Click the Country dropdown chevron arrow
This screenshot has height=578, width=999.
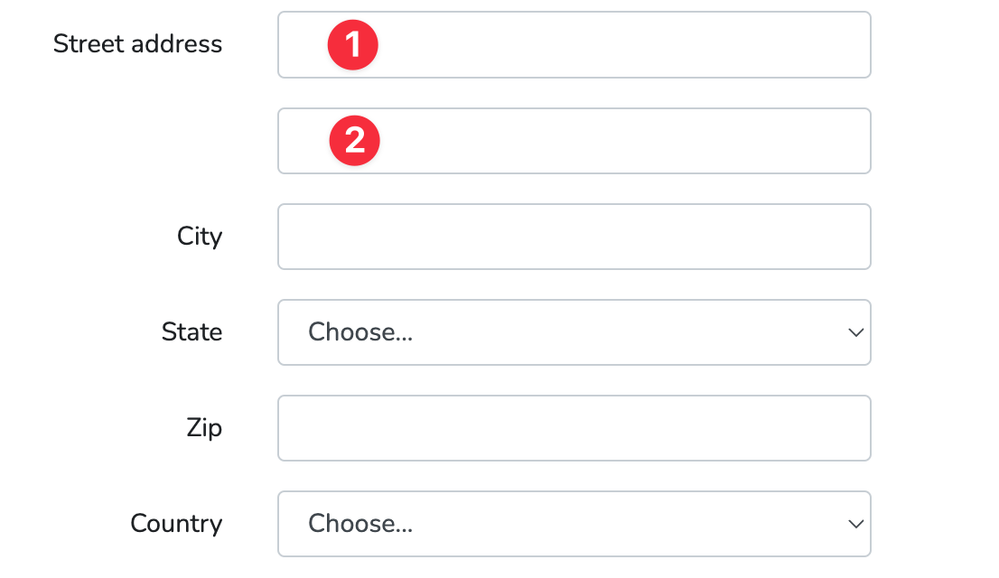click(x=855, y=524)
